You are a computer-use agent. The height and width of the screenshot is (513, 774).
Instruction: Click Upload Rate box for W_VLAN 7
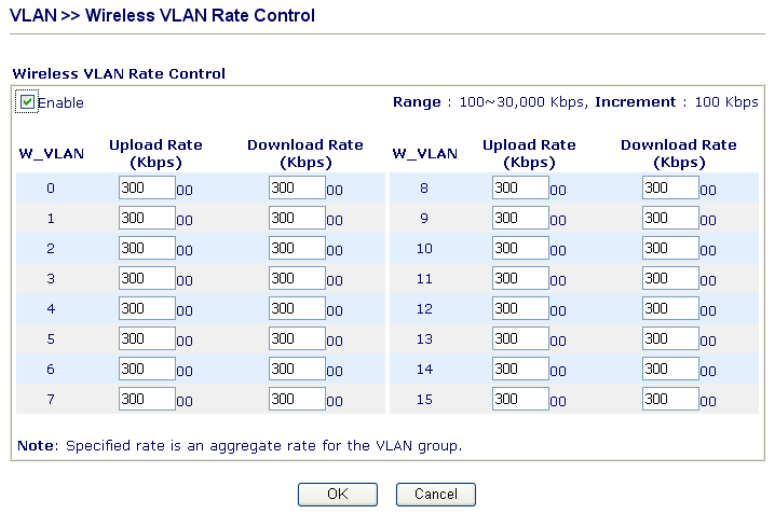point(147,398)
